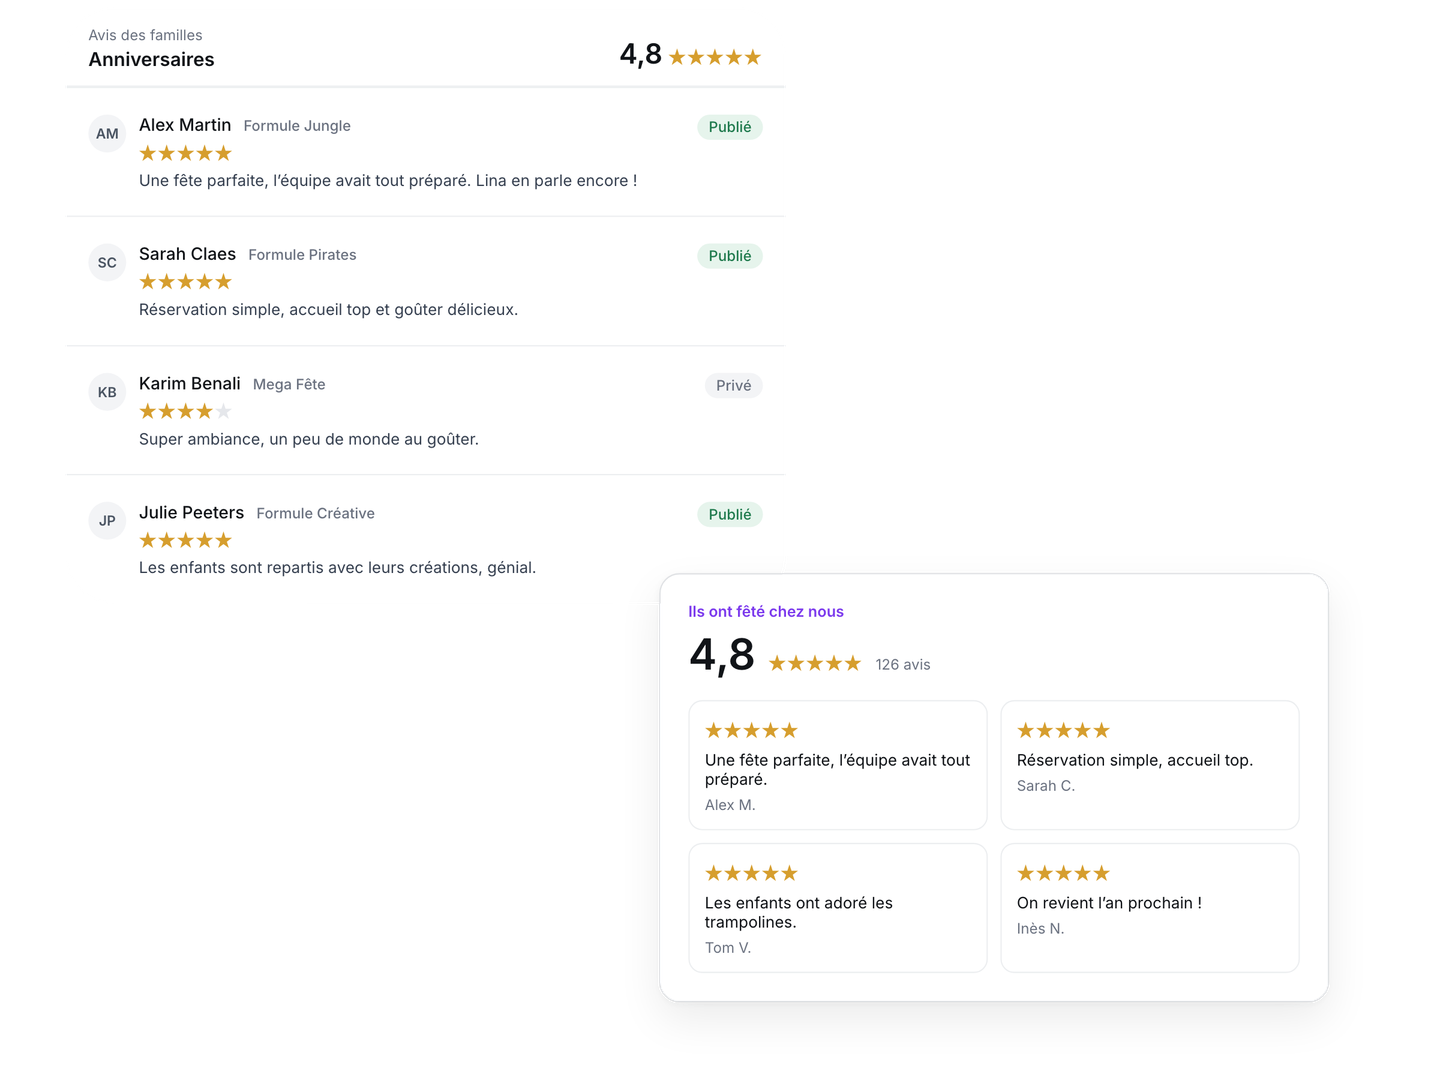Toggle the Publié badge on Julie Peeters' review
Viewport: 1440px width, 1080px height.
[x=730, y=514]
